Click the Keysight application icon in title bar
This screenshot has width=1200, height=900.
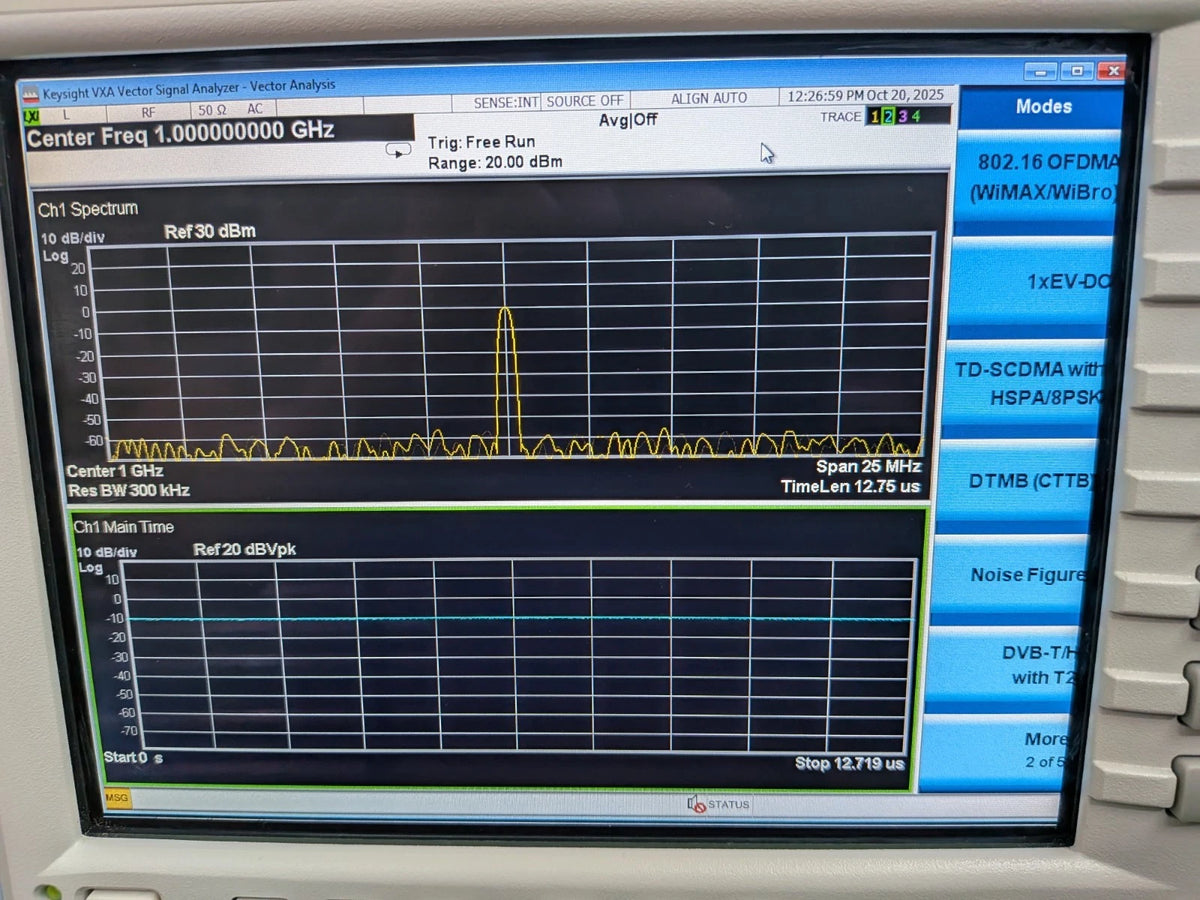pyautogui.click(x=32, y=95)
